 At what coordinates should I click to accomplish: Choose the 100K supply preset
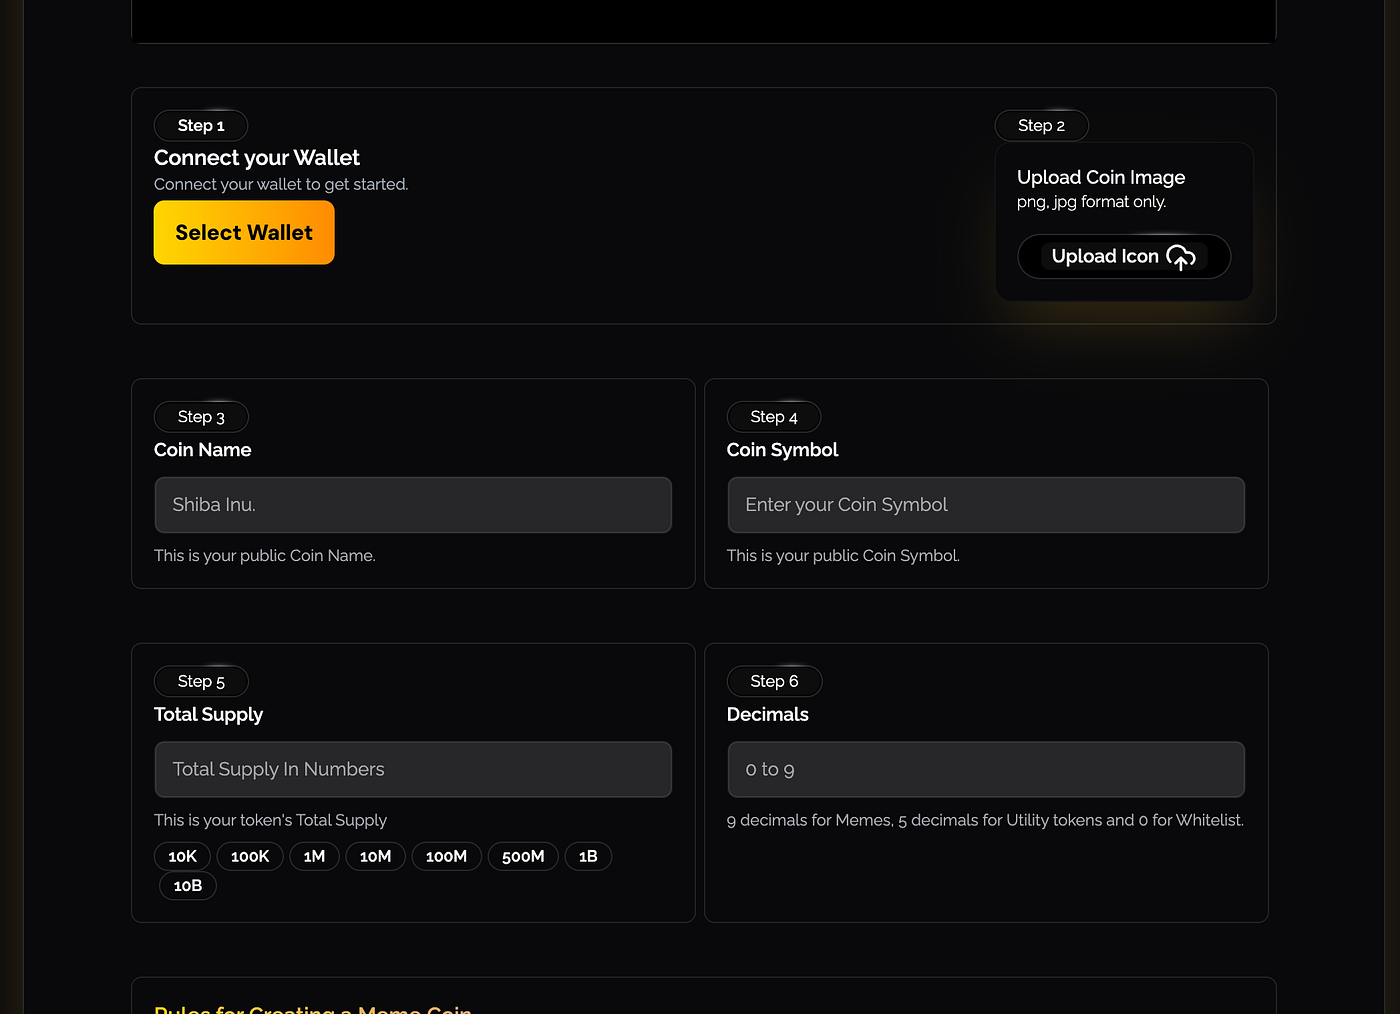tap(250, 857)
